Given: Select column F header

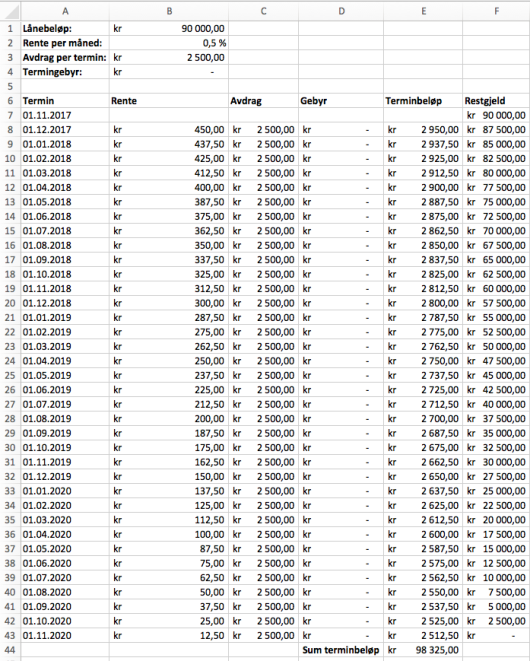Looking at the screenshot, I should point(496,11).
